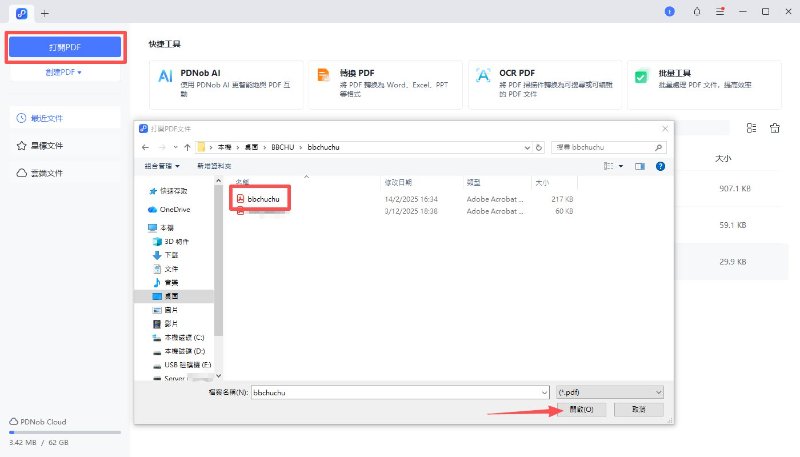This screenshot has width=800, height=457.
Task: Open cloud files in sidebar
Action: pos(65,173)
